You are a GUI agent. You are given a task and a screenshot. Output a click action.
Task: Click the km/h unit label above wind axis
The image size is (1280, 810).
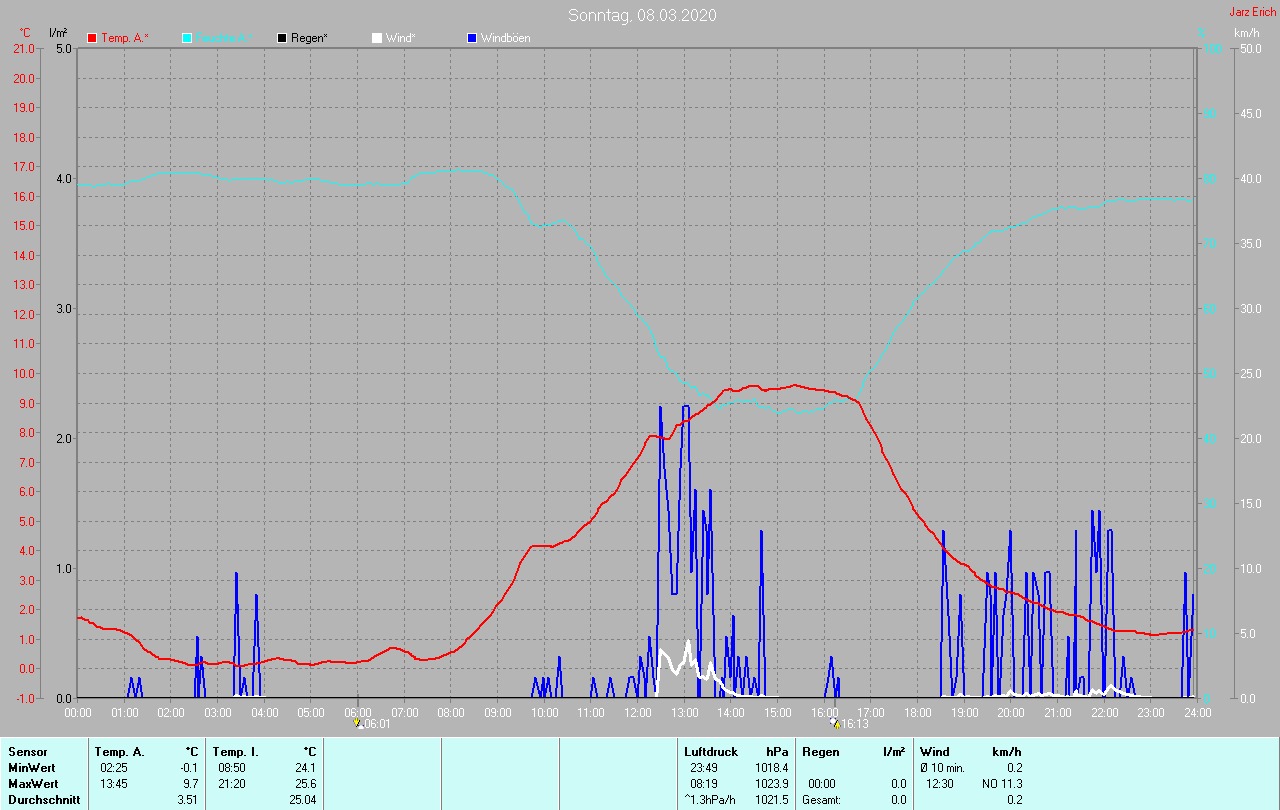pyautogui.click(x=1246, y=33)
